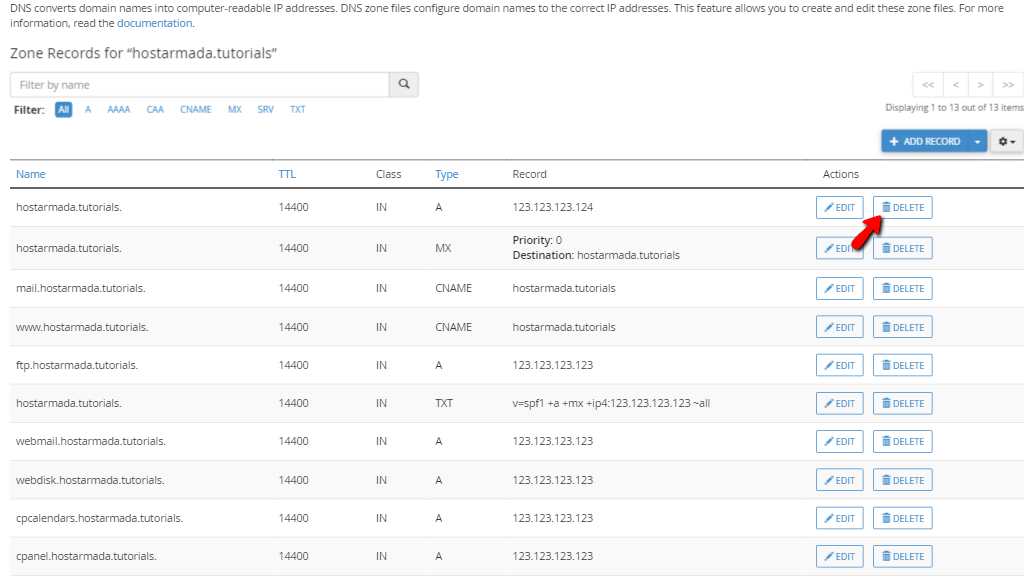The width and height of the screenshot is (1024, 576).
Task: Edit the ftp.hostarmada.tutorials record
Action: 839,365
